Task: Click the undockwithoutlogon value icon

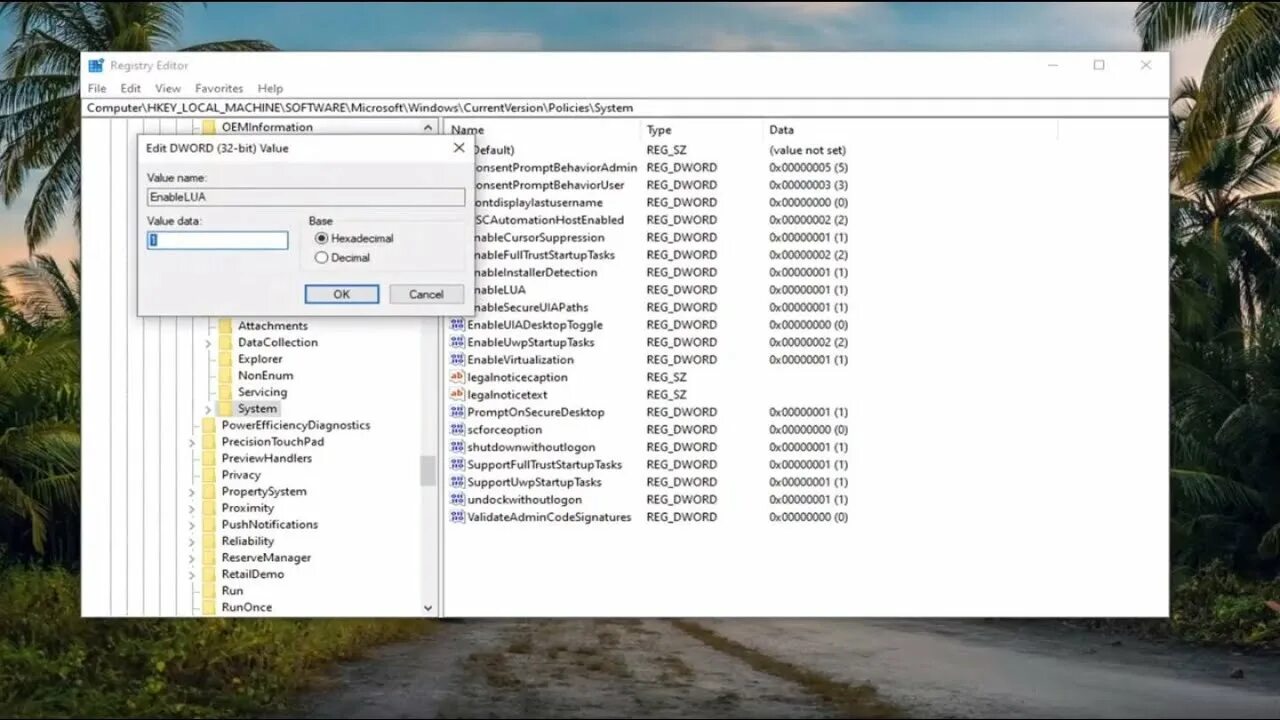Action: pos(457,500)
